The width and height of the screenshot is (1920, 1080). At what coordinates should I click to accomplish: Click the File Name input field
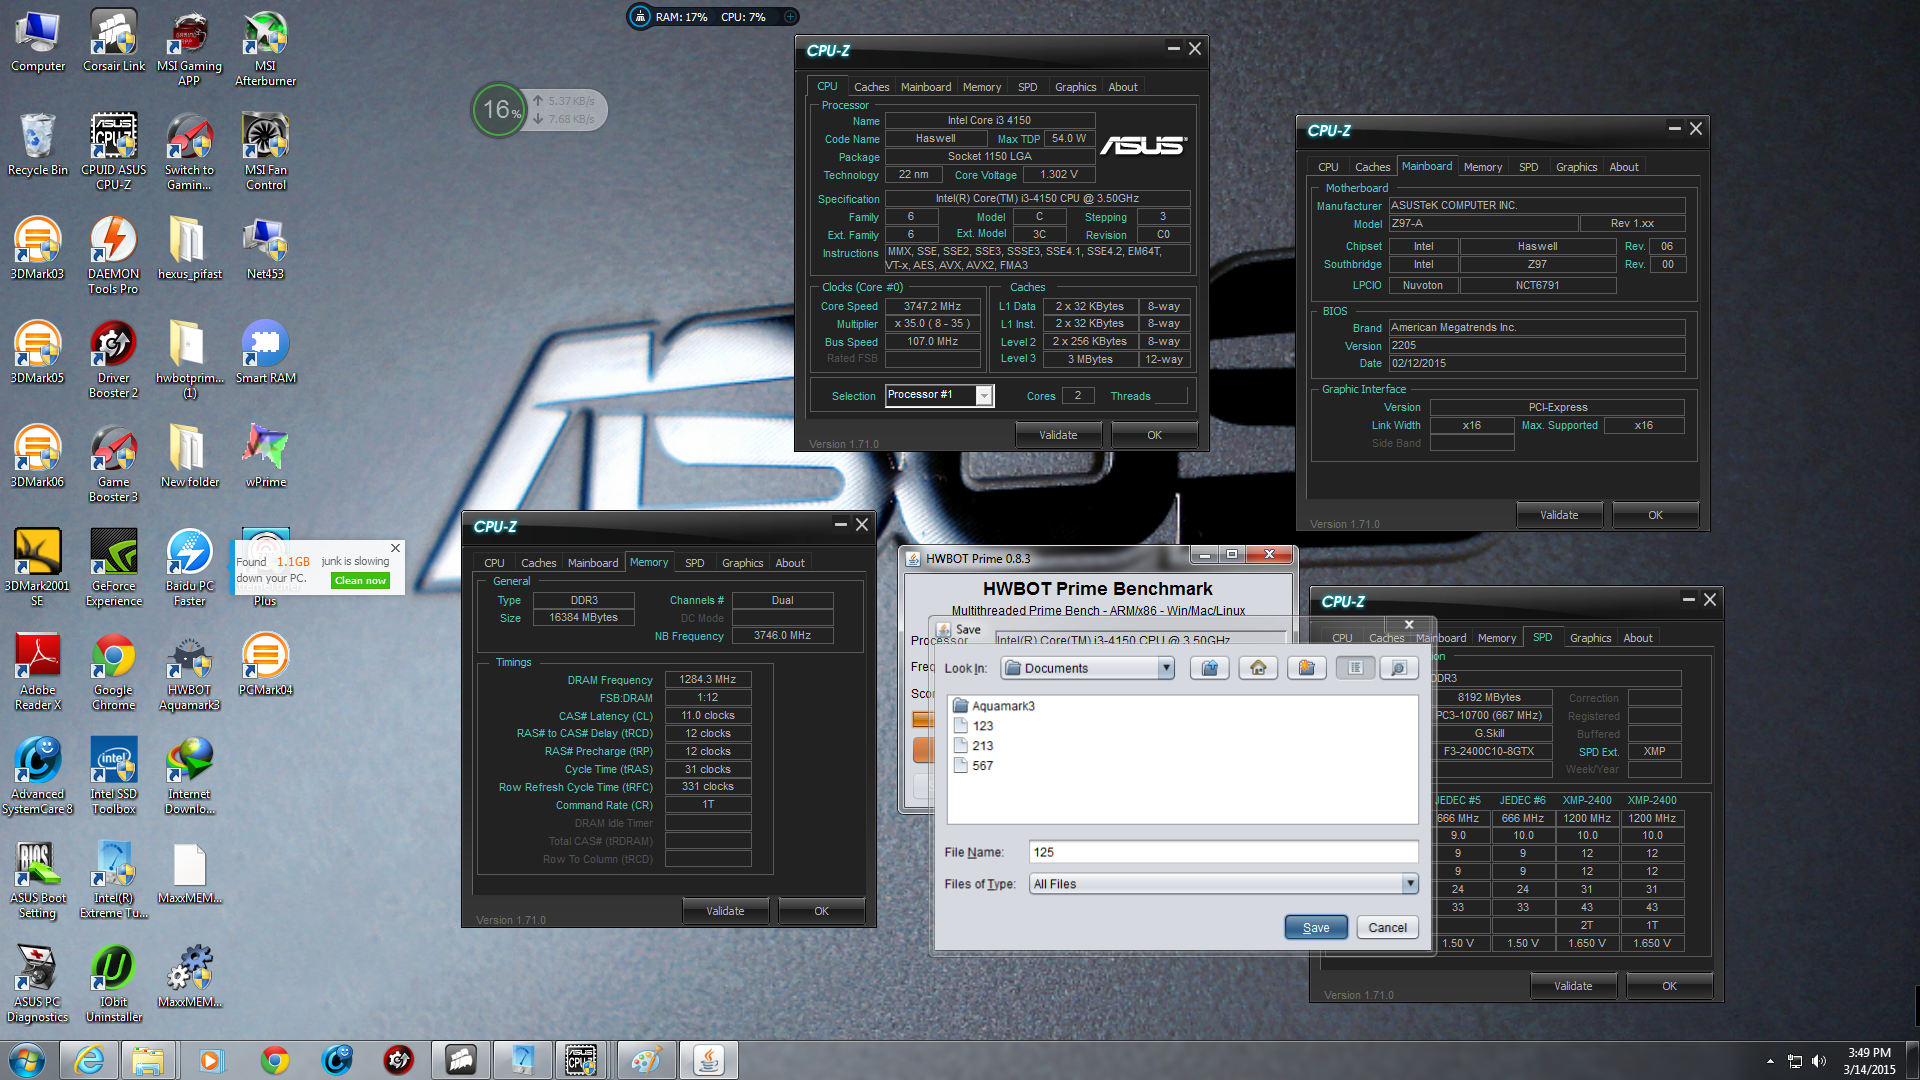click(x=1223, y=852)
